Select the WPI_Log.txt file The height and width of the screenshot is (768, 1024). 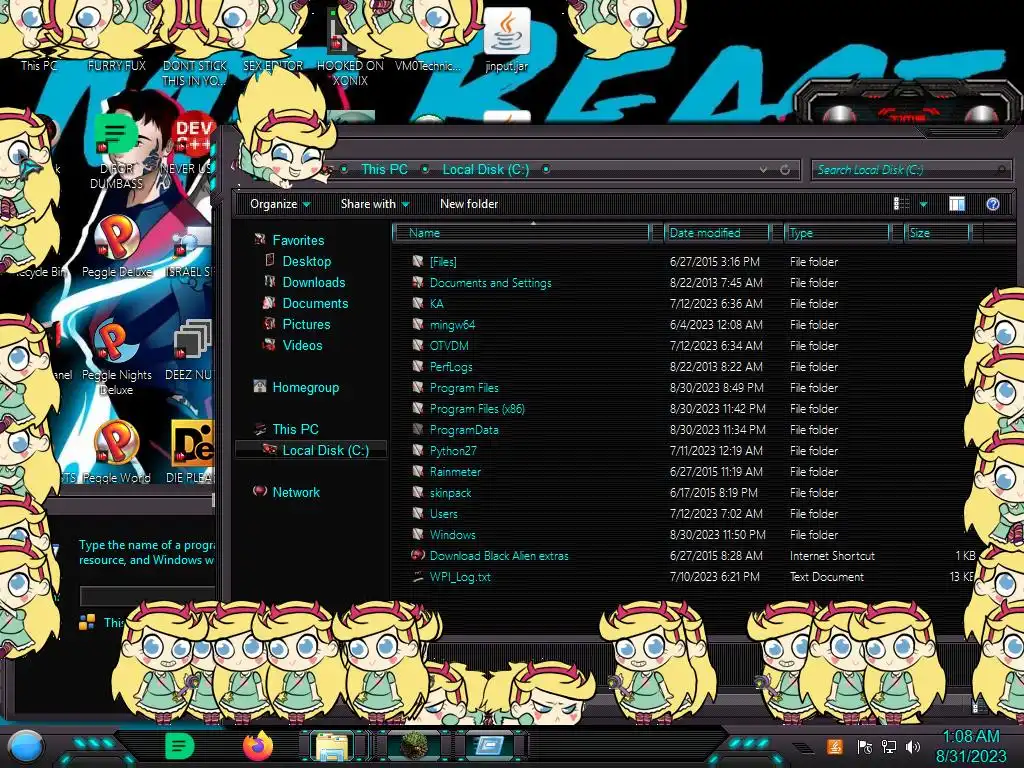pyautogui.click(x=460, y=577)
